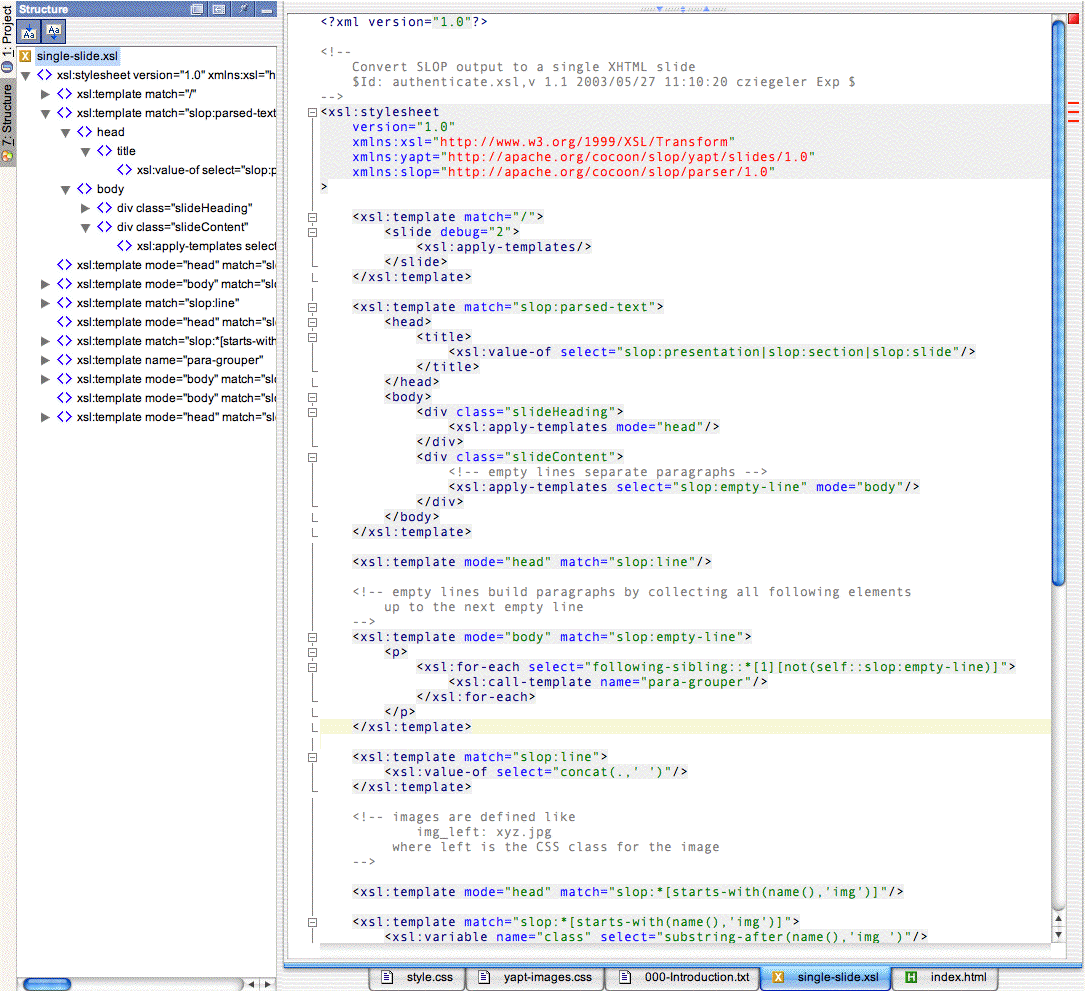Viewport: 1085px width, 991px height.
Task: Switch to the style.css editor tab
Action: pyautogui.click(x=417, y=977)
